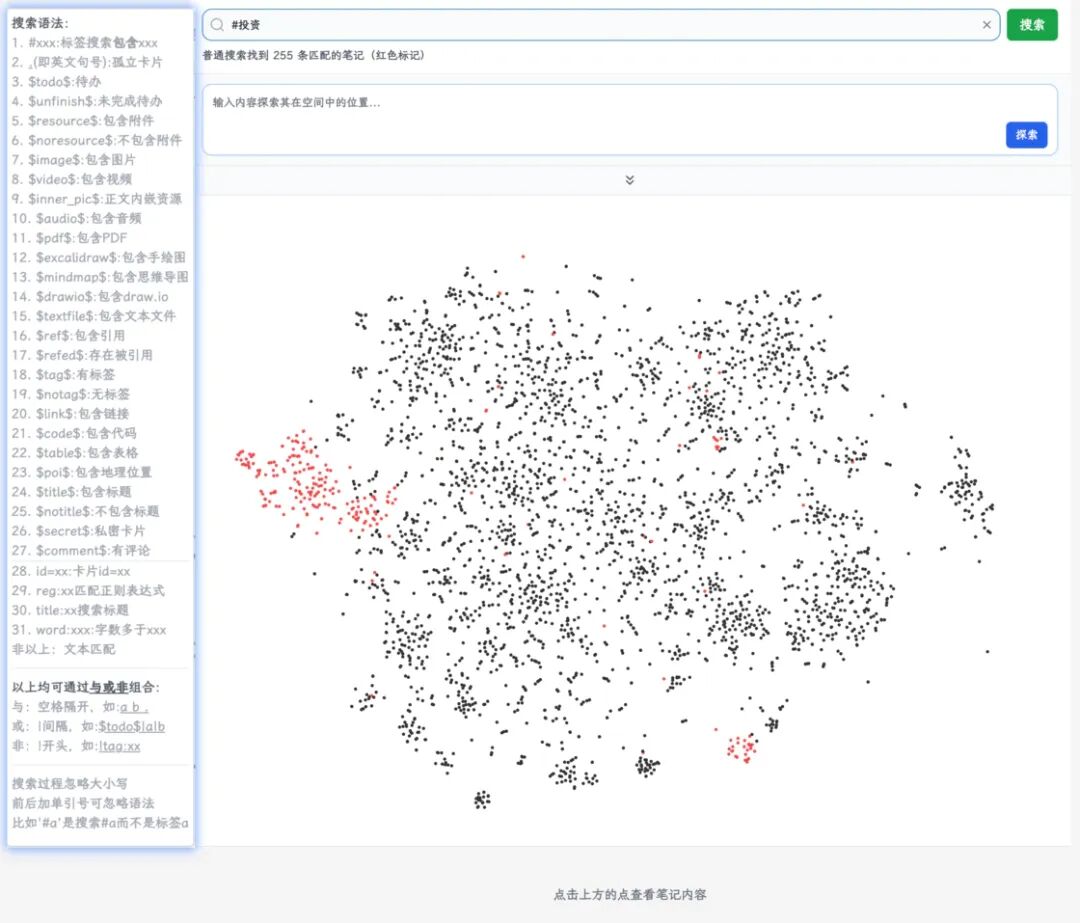Select syntax entry $resource$:包含附件
This screenshot has height=923, width=1080.
pyautogui.click(x=83, y=121)
